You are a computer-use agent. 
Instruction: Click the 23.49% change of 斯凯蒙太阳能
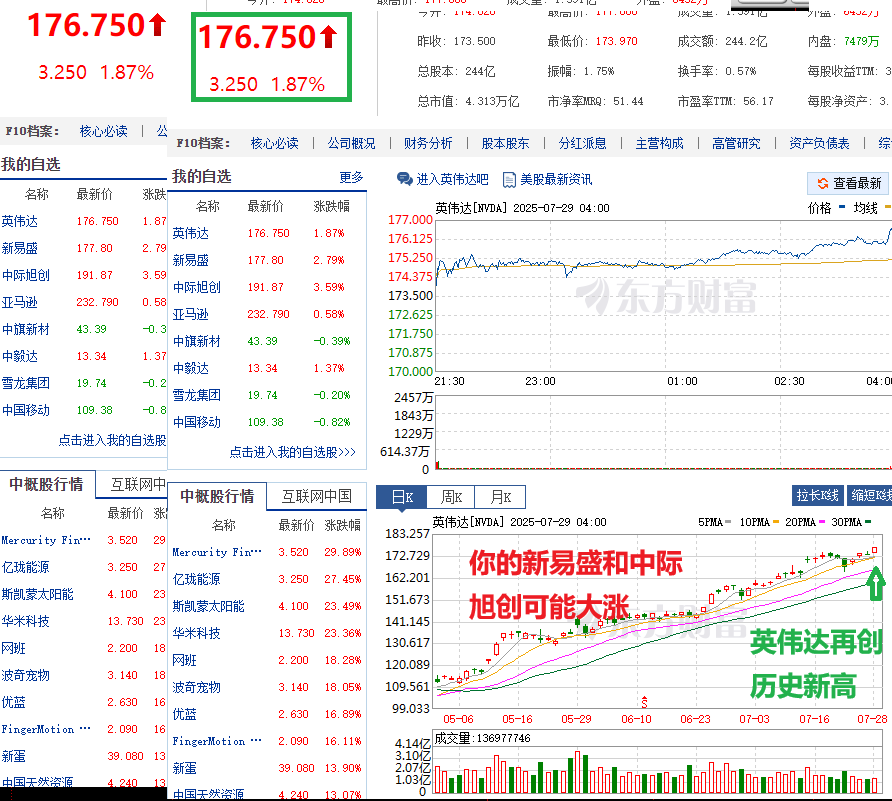click(342, 606)
